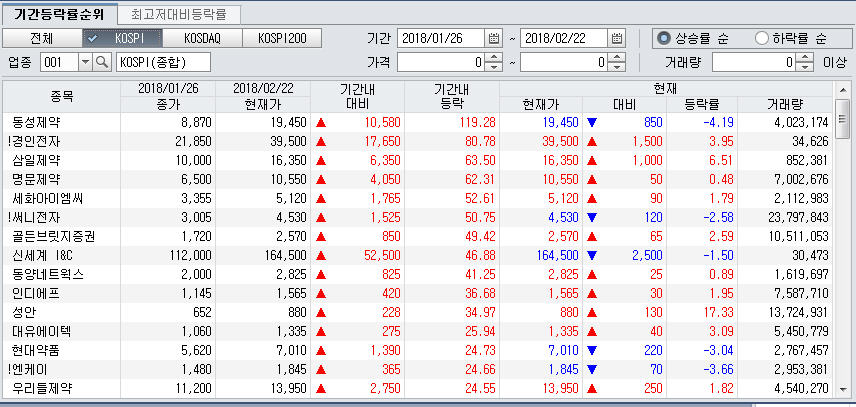Decrease the 거래량 value with down stepper
The image size is (856, 407).
[x=805, y=67]
